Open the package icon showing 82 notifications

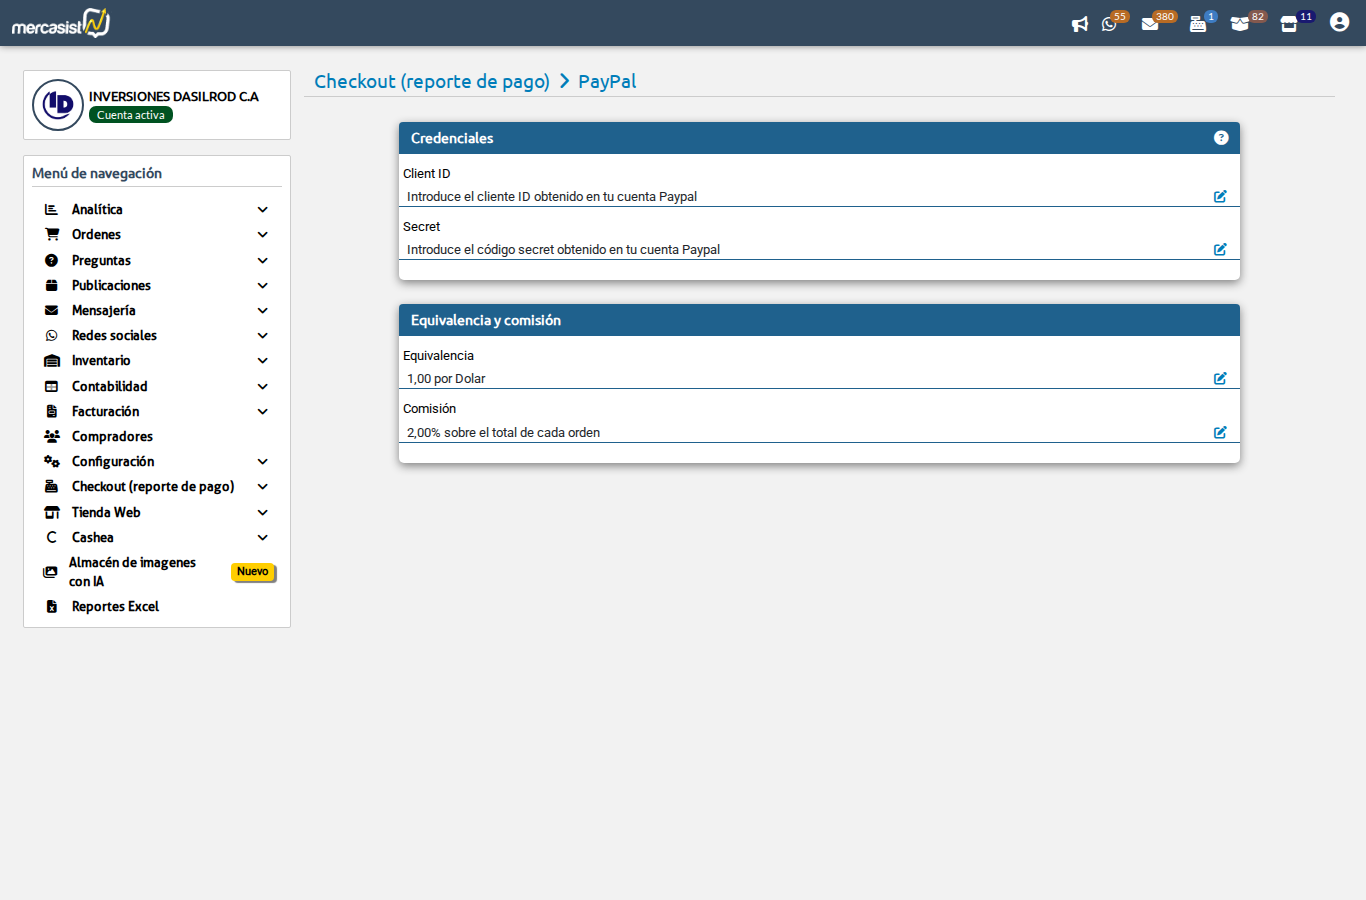coord(1242,23)
